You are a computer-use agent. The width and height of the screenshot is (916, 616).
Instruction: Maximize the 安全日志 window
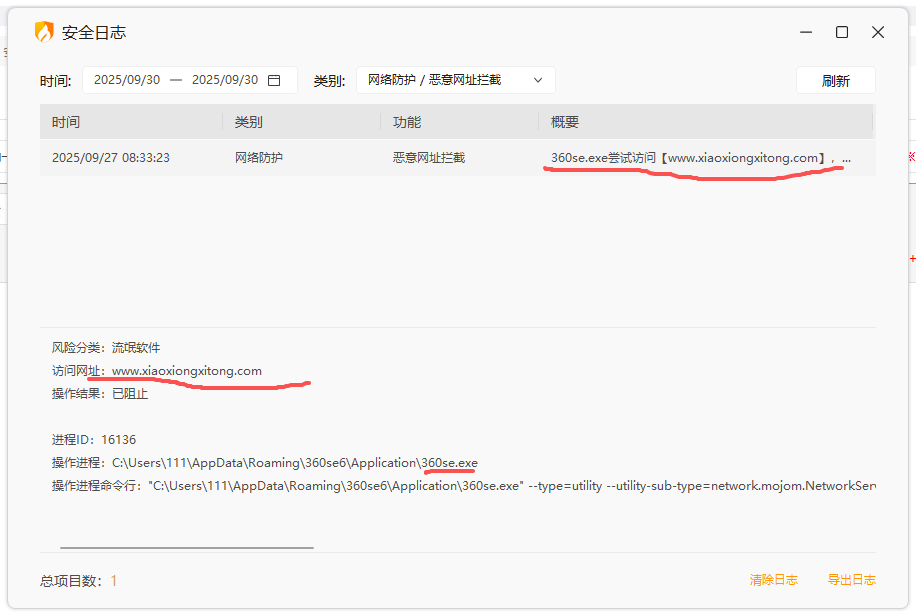[x=842, y=32]
